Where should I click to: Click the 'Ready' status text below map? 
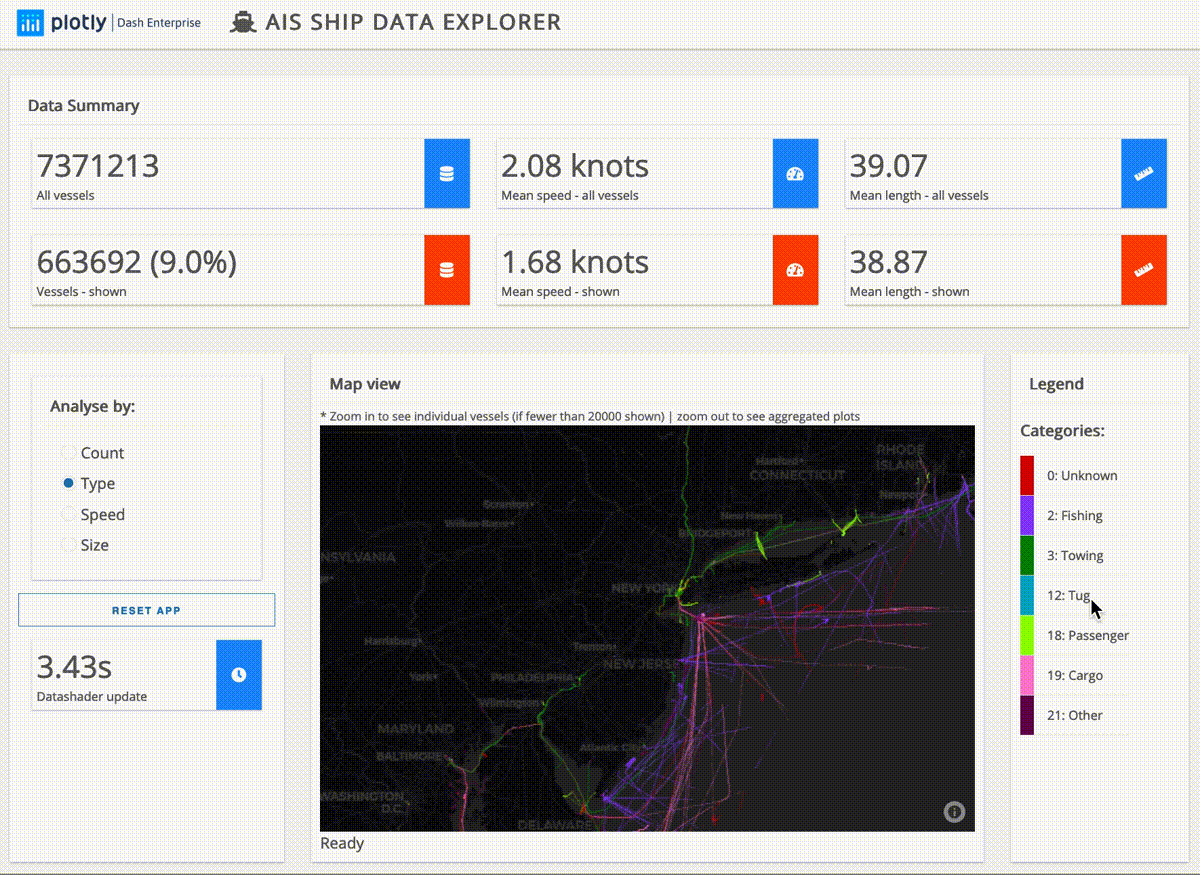(342, 844)
